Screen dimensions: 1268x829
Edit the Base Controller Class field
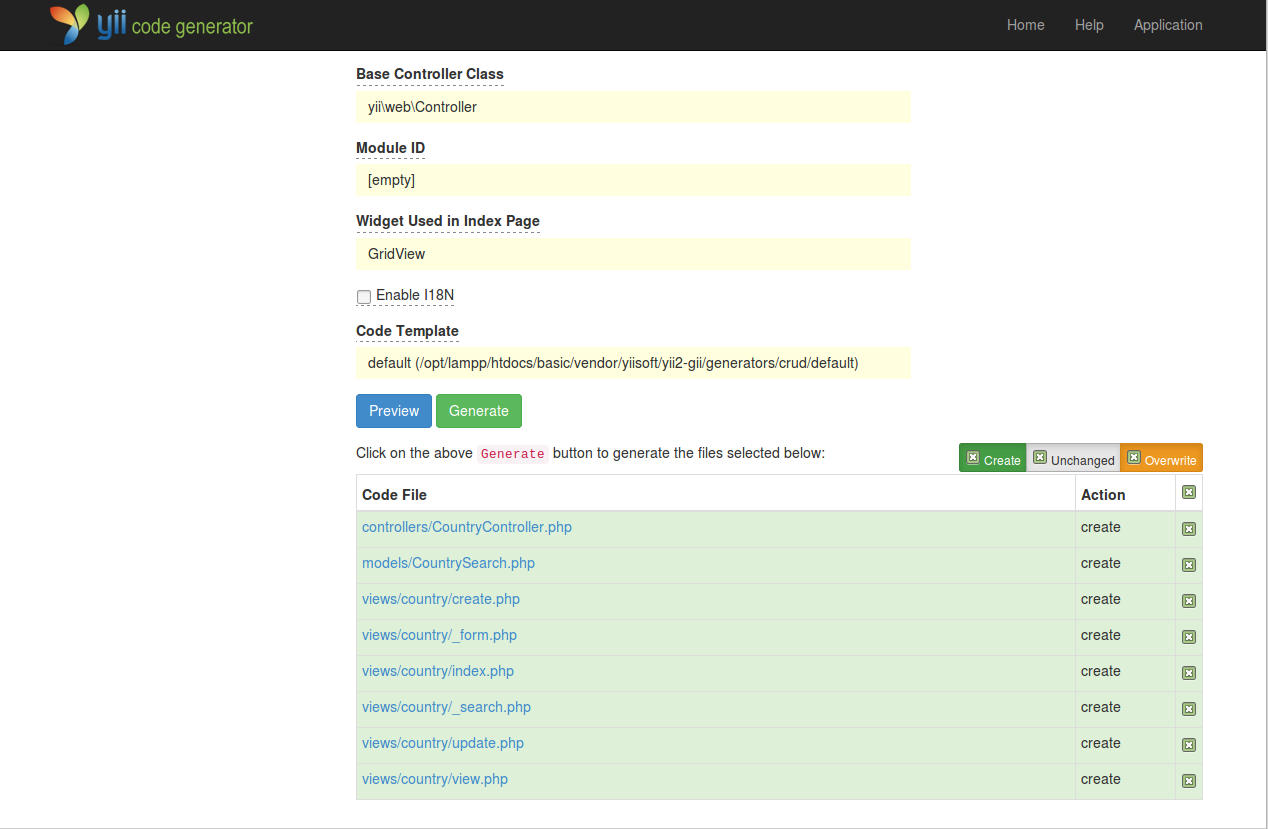click(x=633, y=107)
